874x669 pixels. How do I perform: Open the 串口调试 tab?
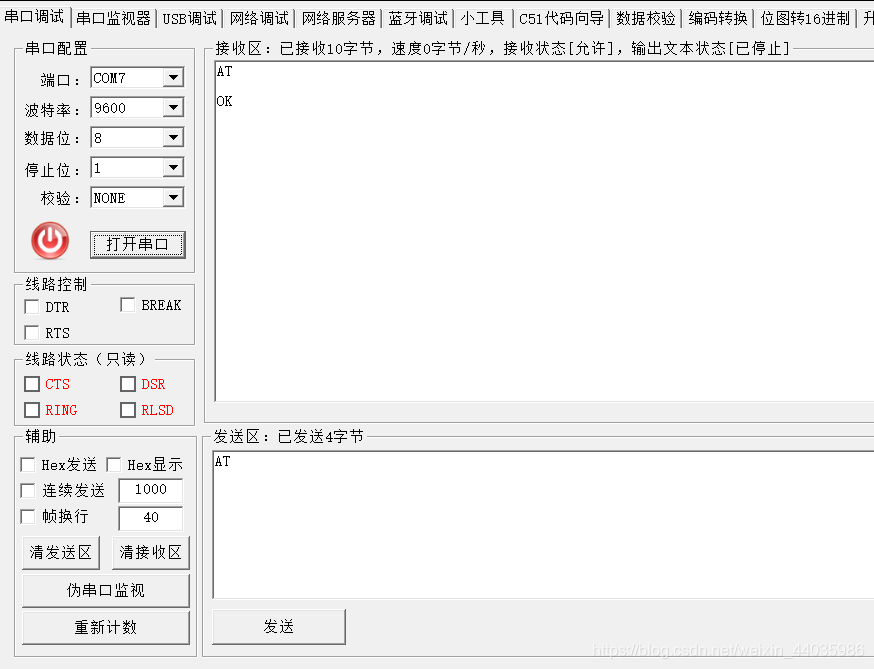tap(35, 17)
